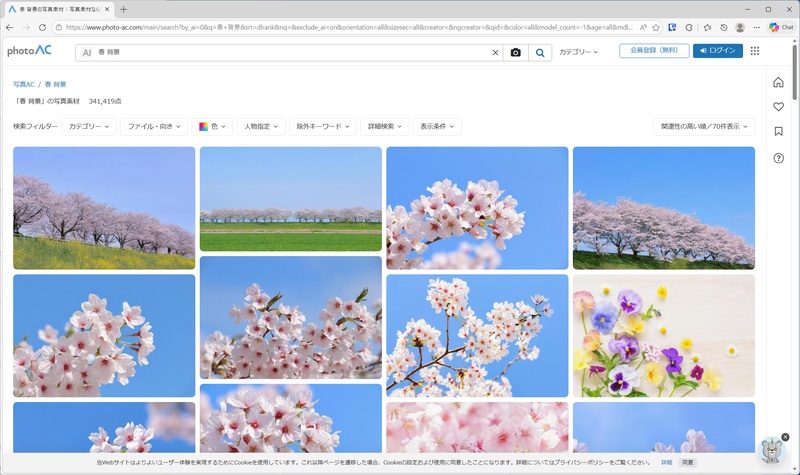Open Copilot Chat button
This screenshot has width=800, height=475.
[x=781, y=28]
